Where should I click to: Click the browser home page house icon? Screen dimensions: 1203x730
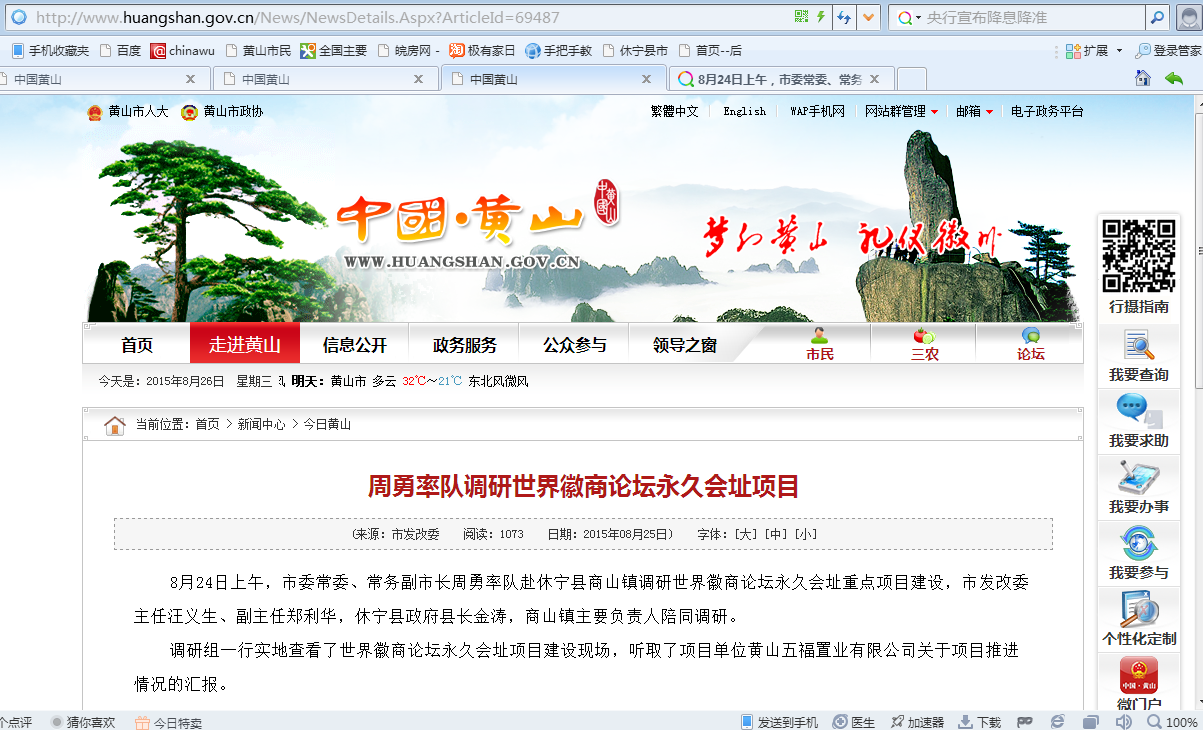point(1142,79)
